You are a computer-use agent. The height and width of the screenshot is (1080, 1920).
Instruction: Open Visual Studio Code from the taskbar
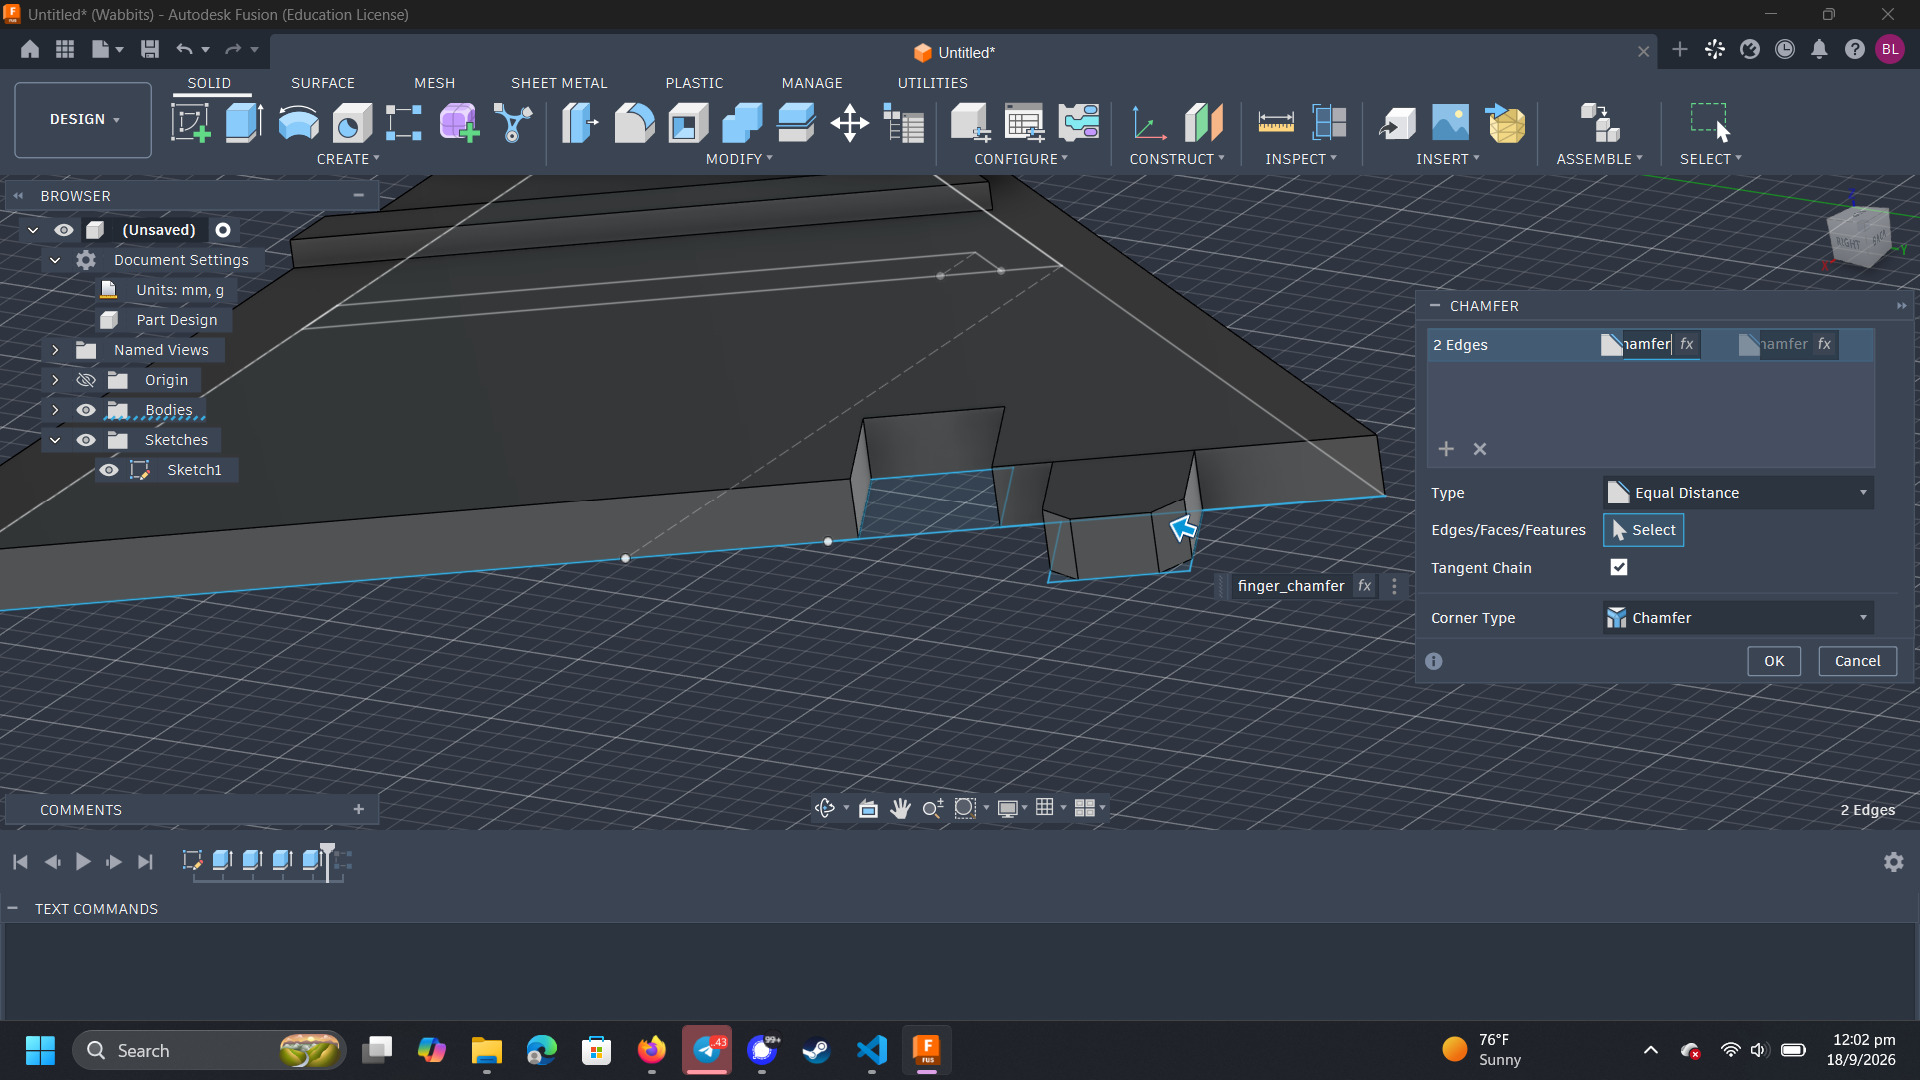871,1050
